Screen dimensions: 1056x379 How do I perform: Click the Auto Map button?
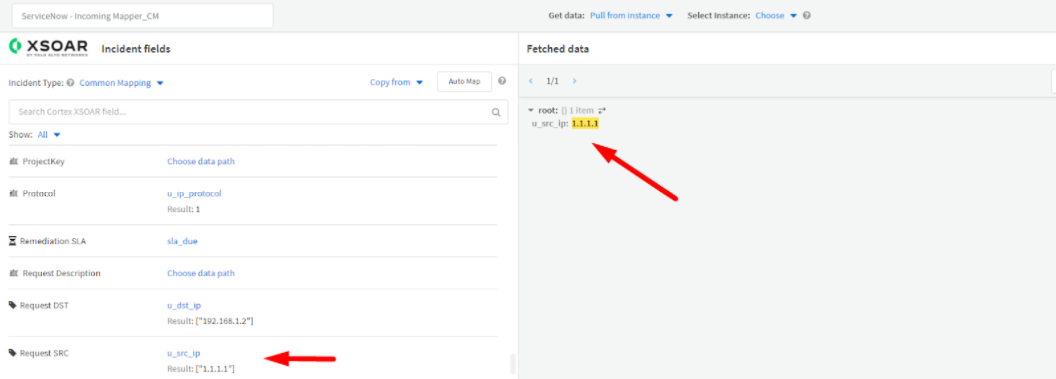point(465,81)
